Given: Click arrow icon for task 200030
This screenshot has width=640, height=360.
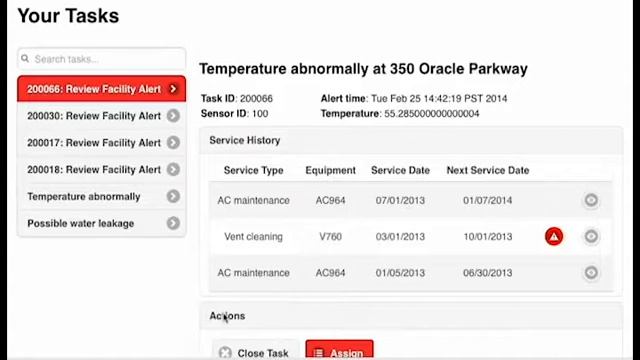Looking at the screenshot, I should [x=173, y=116].
